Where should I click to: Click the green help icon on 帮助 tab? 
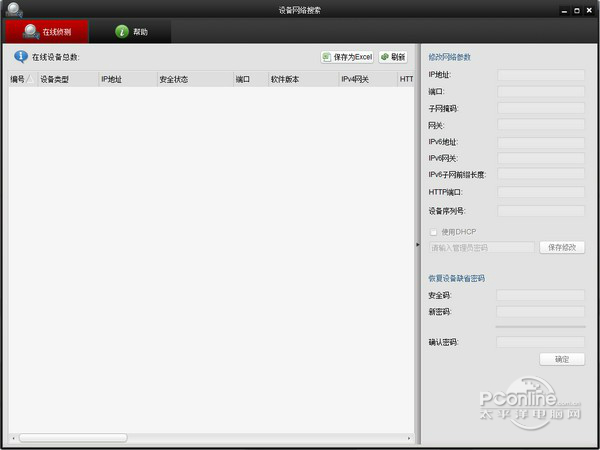click(x=122, y=32)
